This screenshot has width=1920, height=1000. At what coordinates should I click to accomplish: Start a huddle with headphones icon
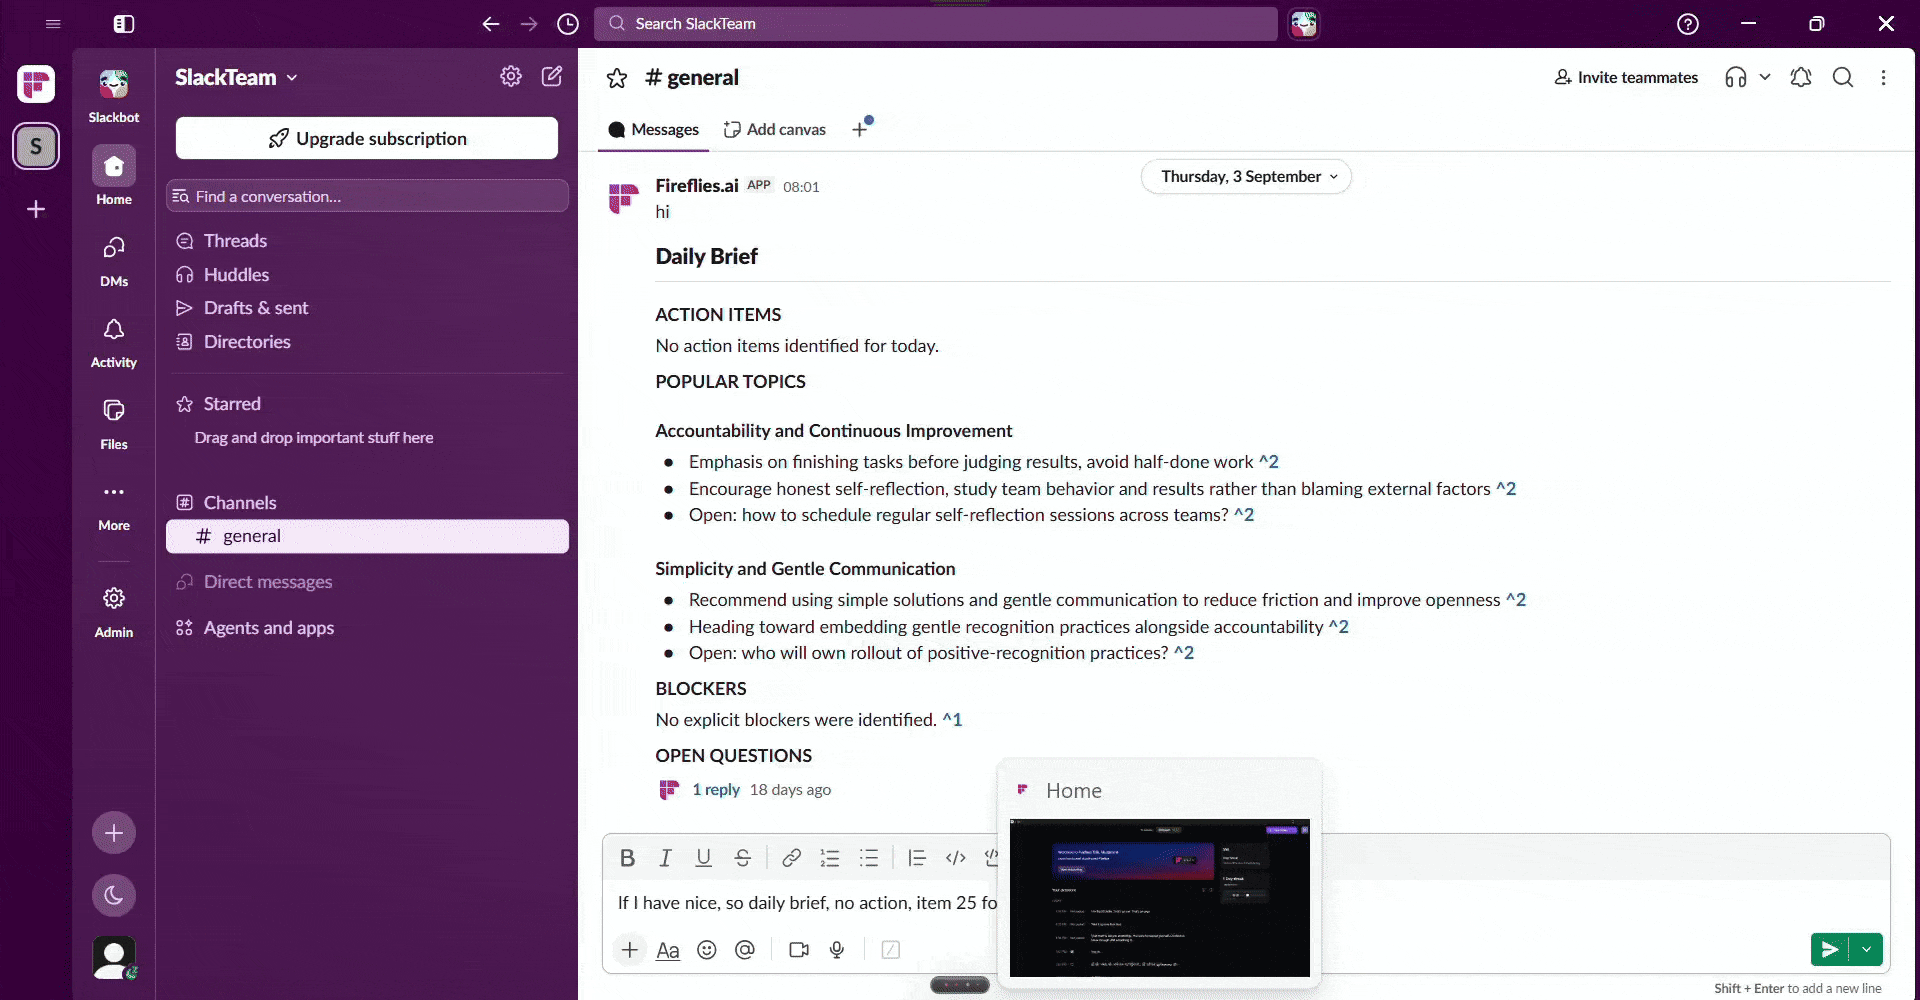[1736, 78]
